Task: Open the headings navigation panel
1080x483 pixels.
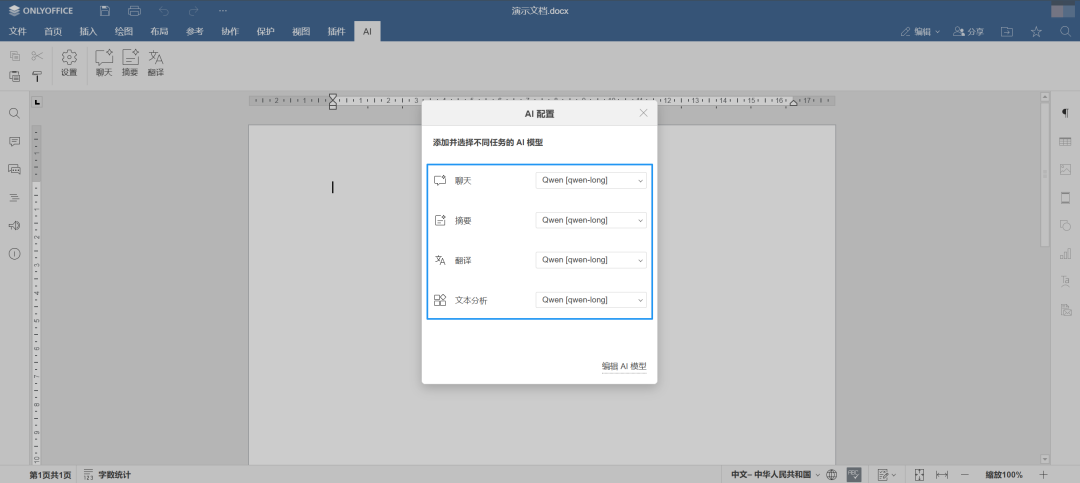Action: (x=14, y=198)
